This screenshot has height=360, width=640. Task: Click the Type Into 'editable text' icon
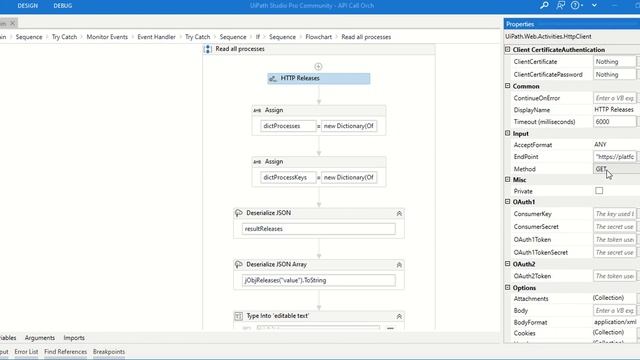[x=239, y=316]
